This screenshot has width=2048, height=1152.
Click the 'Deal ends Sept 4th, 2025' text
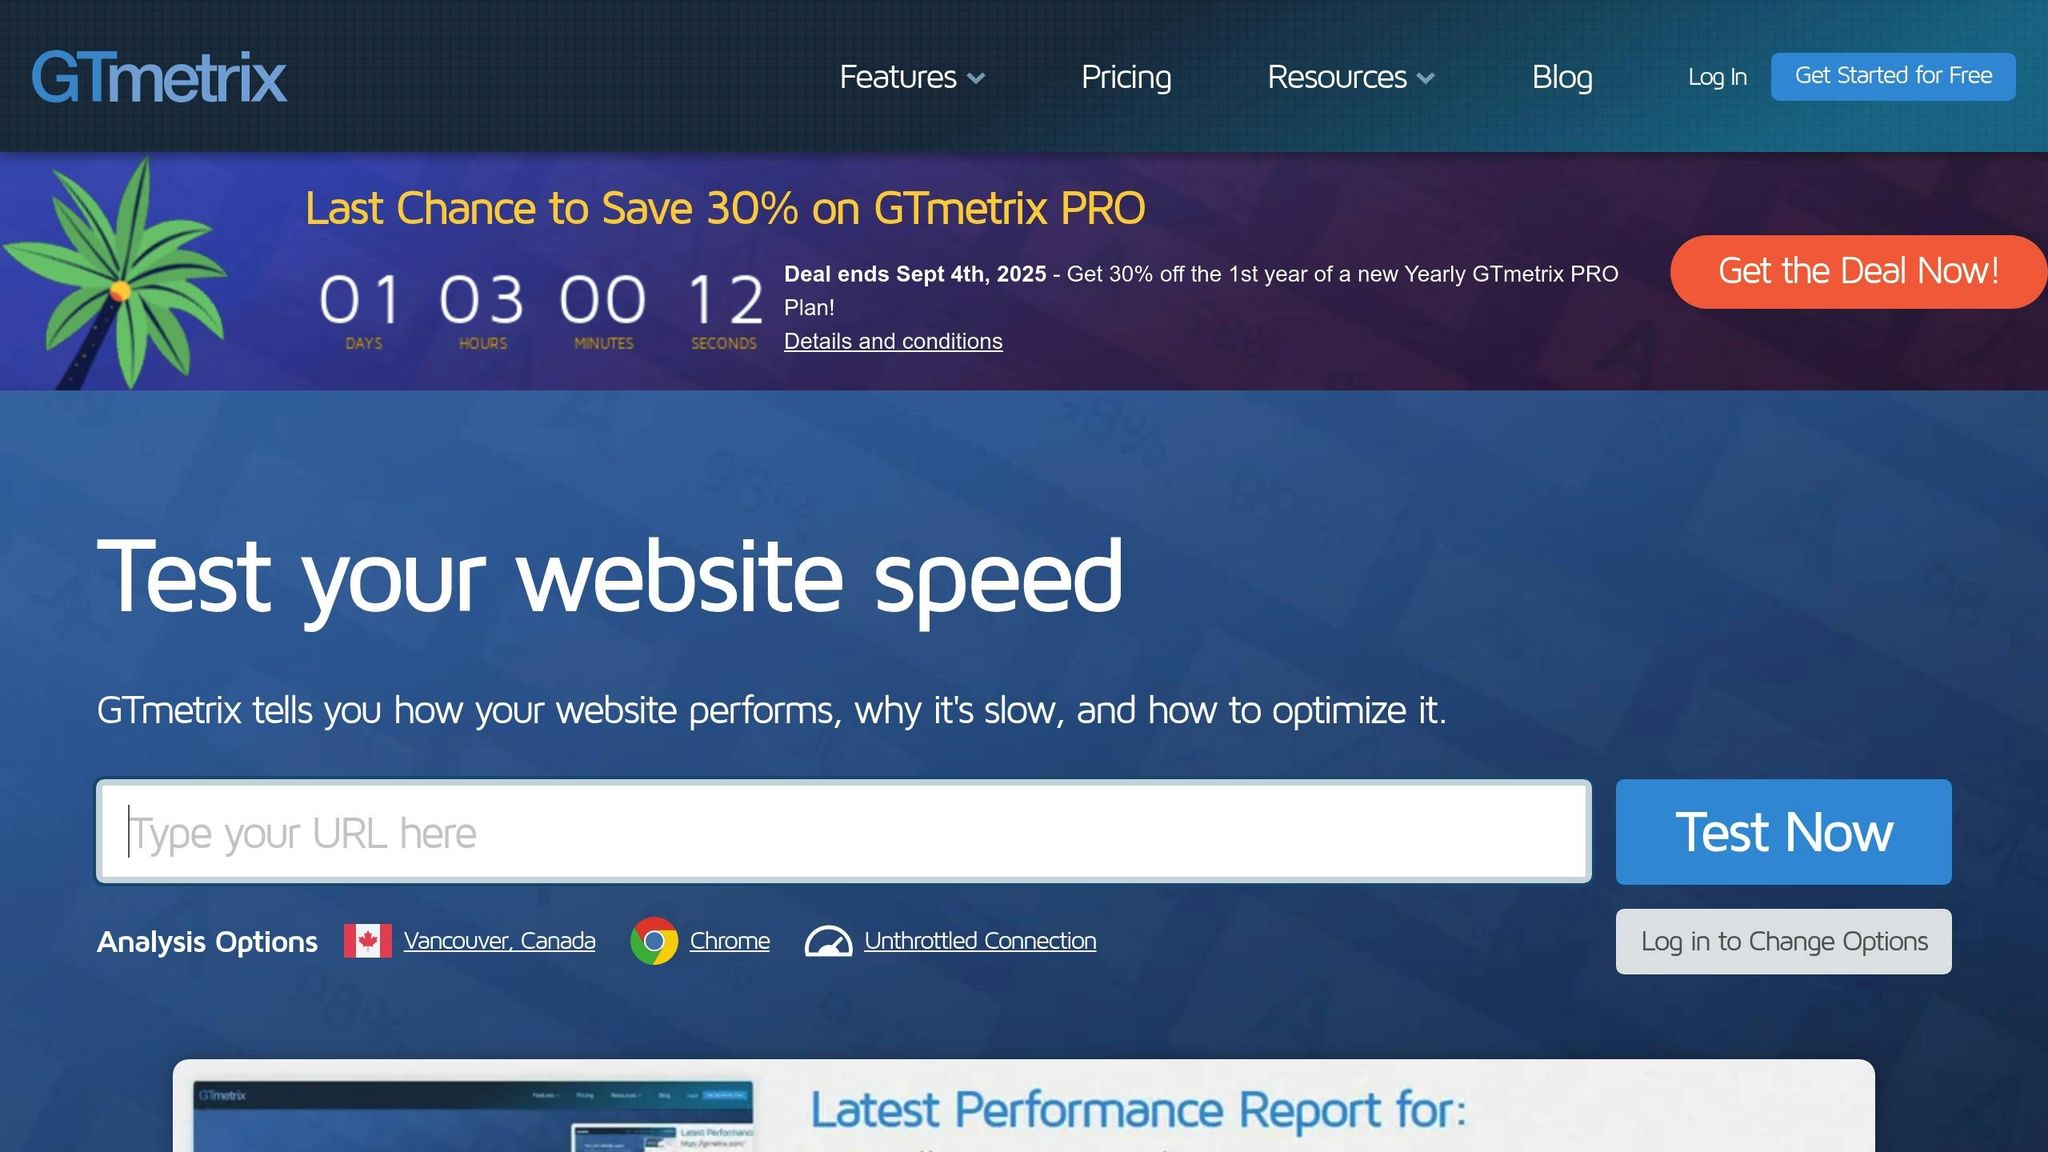point(915,274)
